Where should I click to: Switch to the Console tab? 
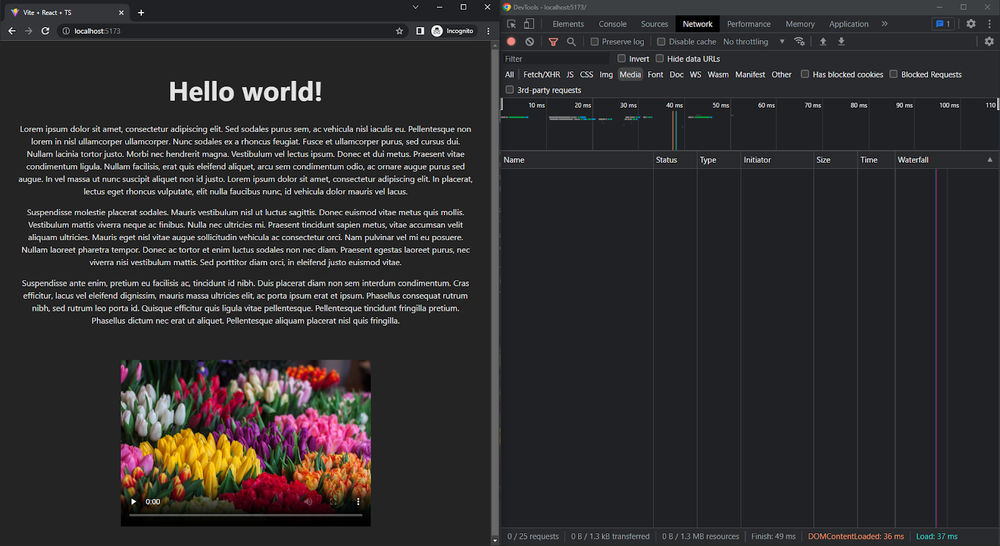coord(612,24)
